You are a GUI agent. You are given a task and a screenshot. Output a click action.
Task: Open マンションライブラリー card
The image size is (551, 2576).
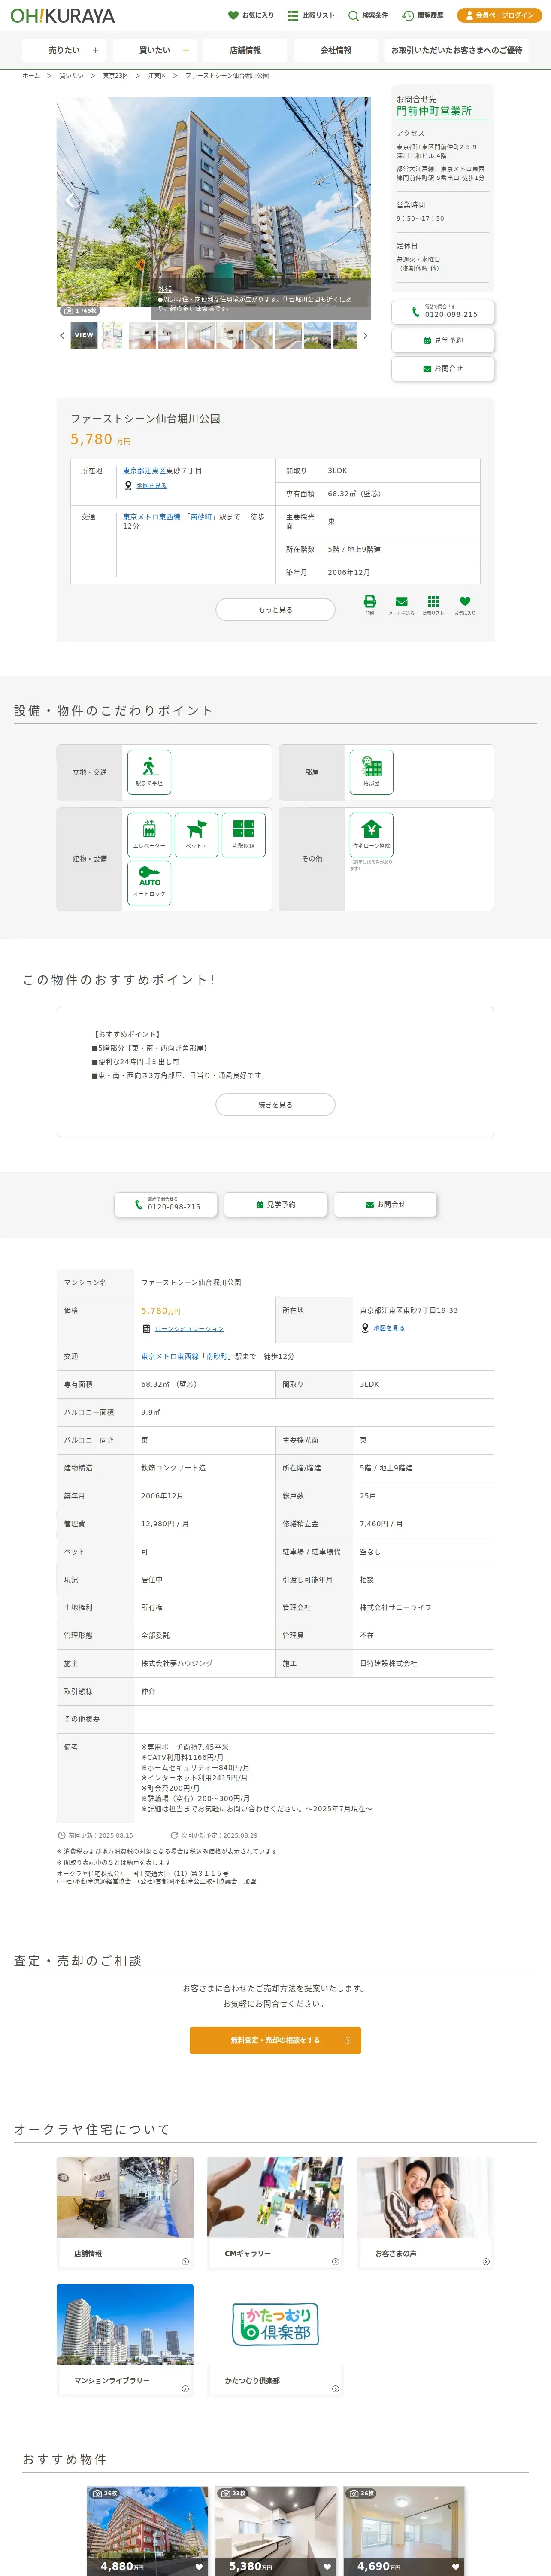tap(125, 2339)
